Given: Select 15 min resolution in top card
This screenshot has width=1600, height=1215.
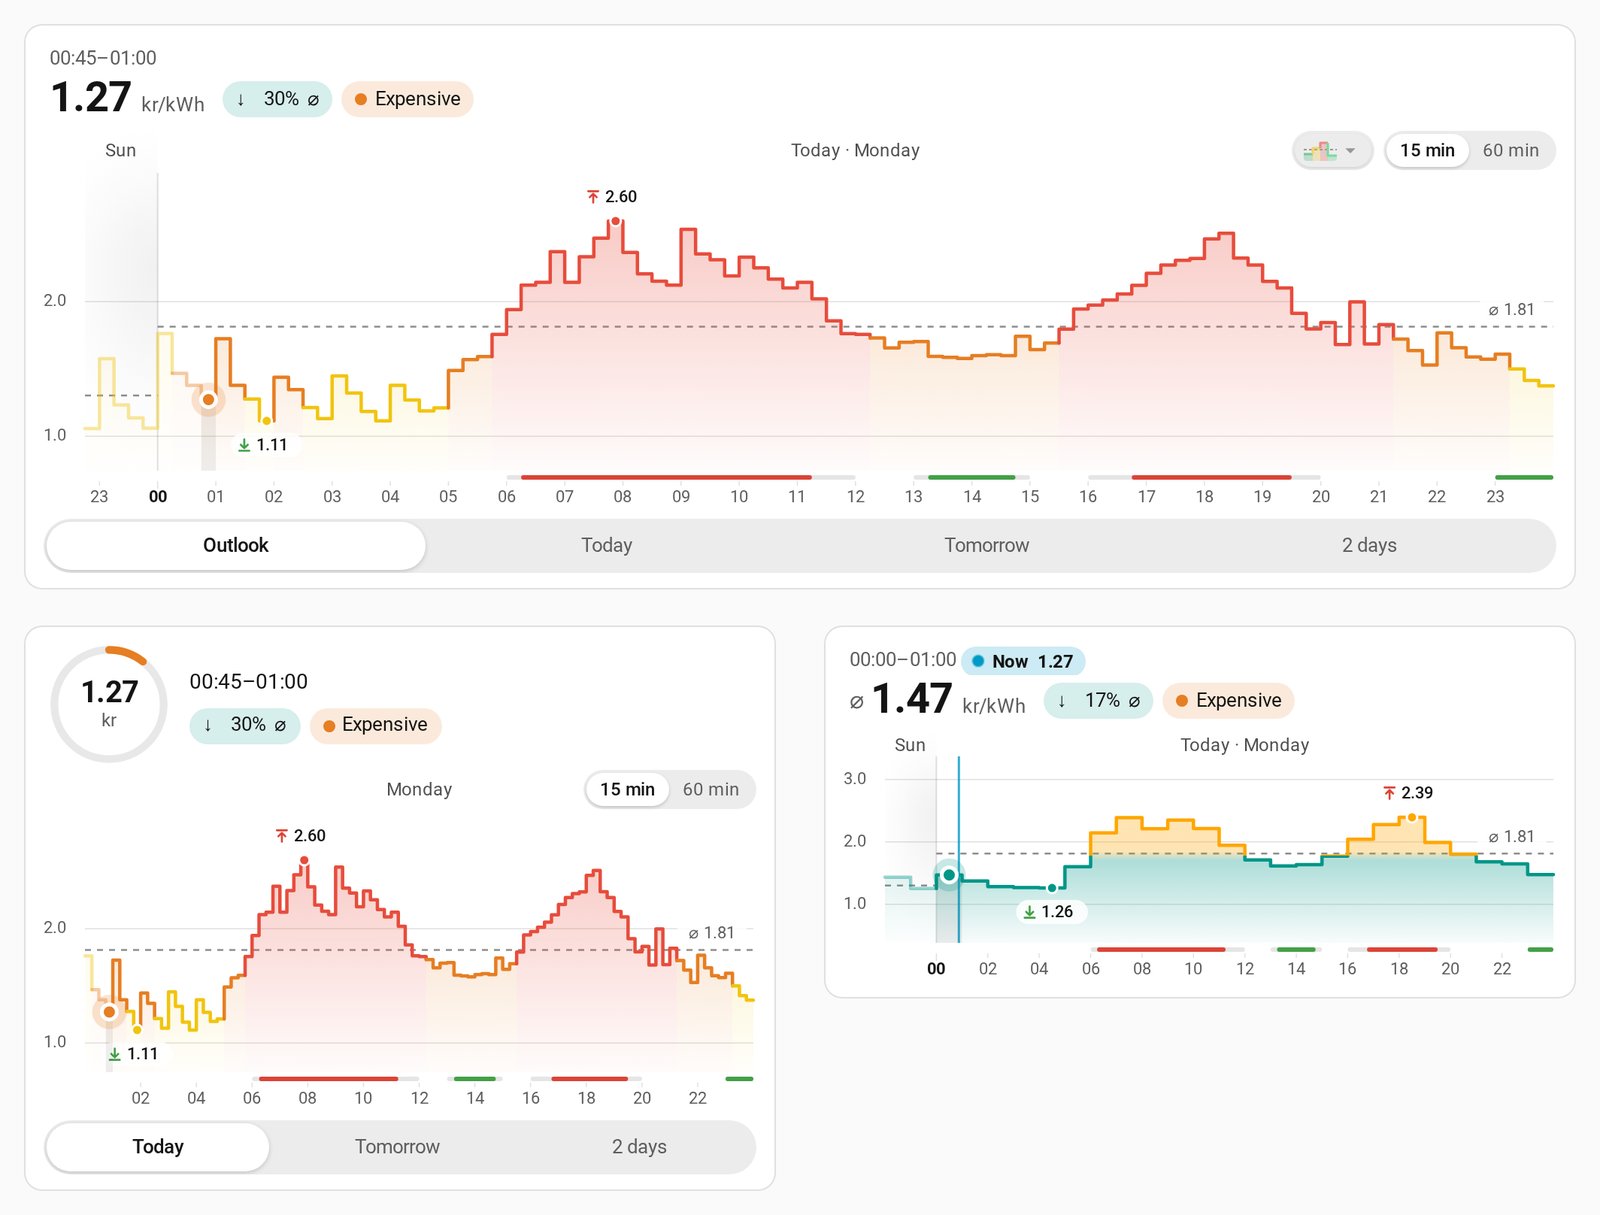Looking at the screenshot, I should [x=1427, y=151].
